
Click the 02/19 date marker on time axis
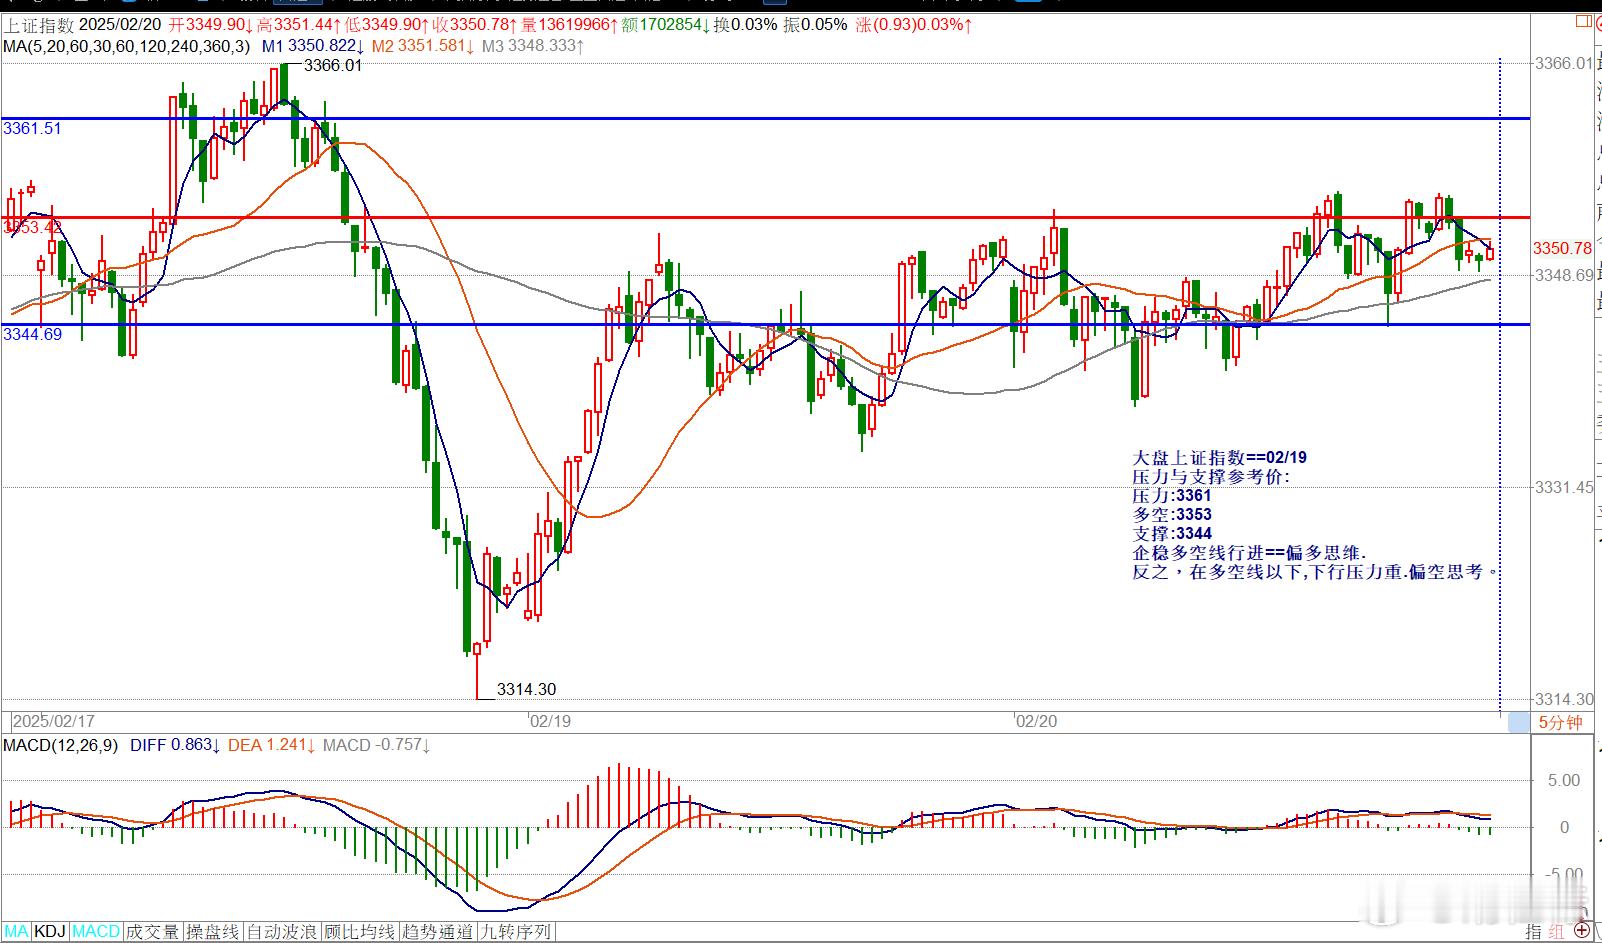pyautogui.click(x=550, y=721)
